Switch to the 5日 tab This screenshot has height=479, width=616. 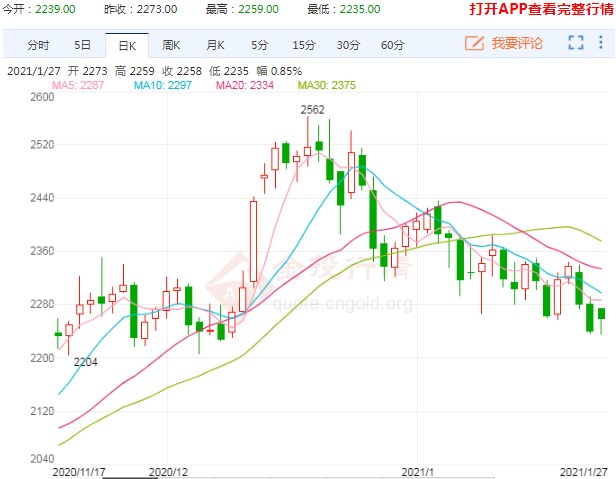coord(82,45)
